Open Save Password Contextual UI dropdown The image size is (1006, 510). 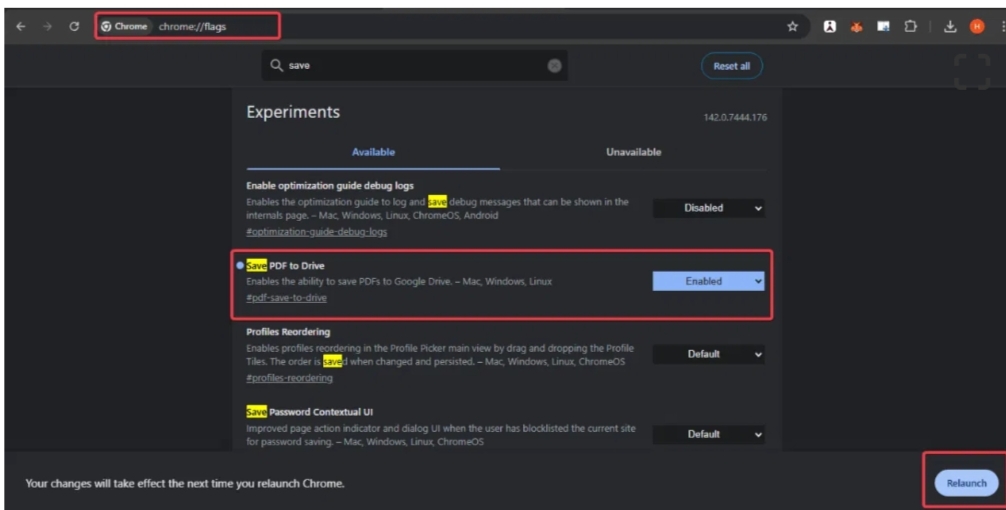pyautogui.click(x=709, y=434)
